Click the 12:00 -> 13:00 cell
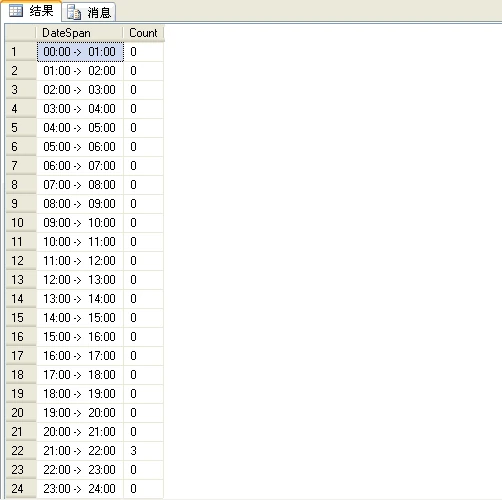The height and width of the screenshot is (500, 502). pos(80,280)
